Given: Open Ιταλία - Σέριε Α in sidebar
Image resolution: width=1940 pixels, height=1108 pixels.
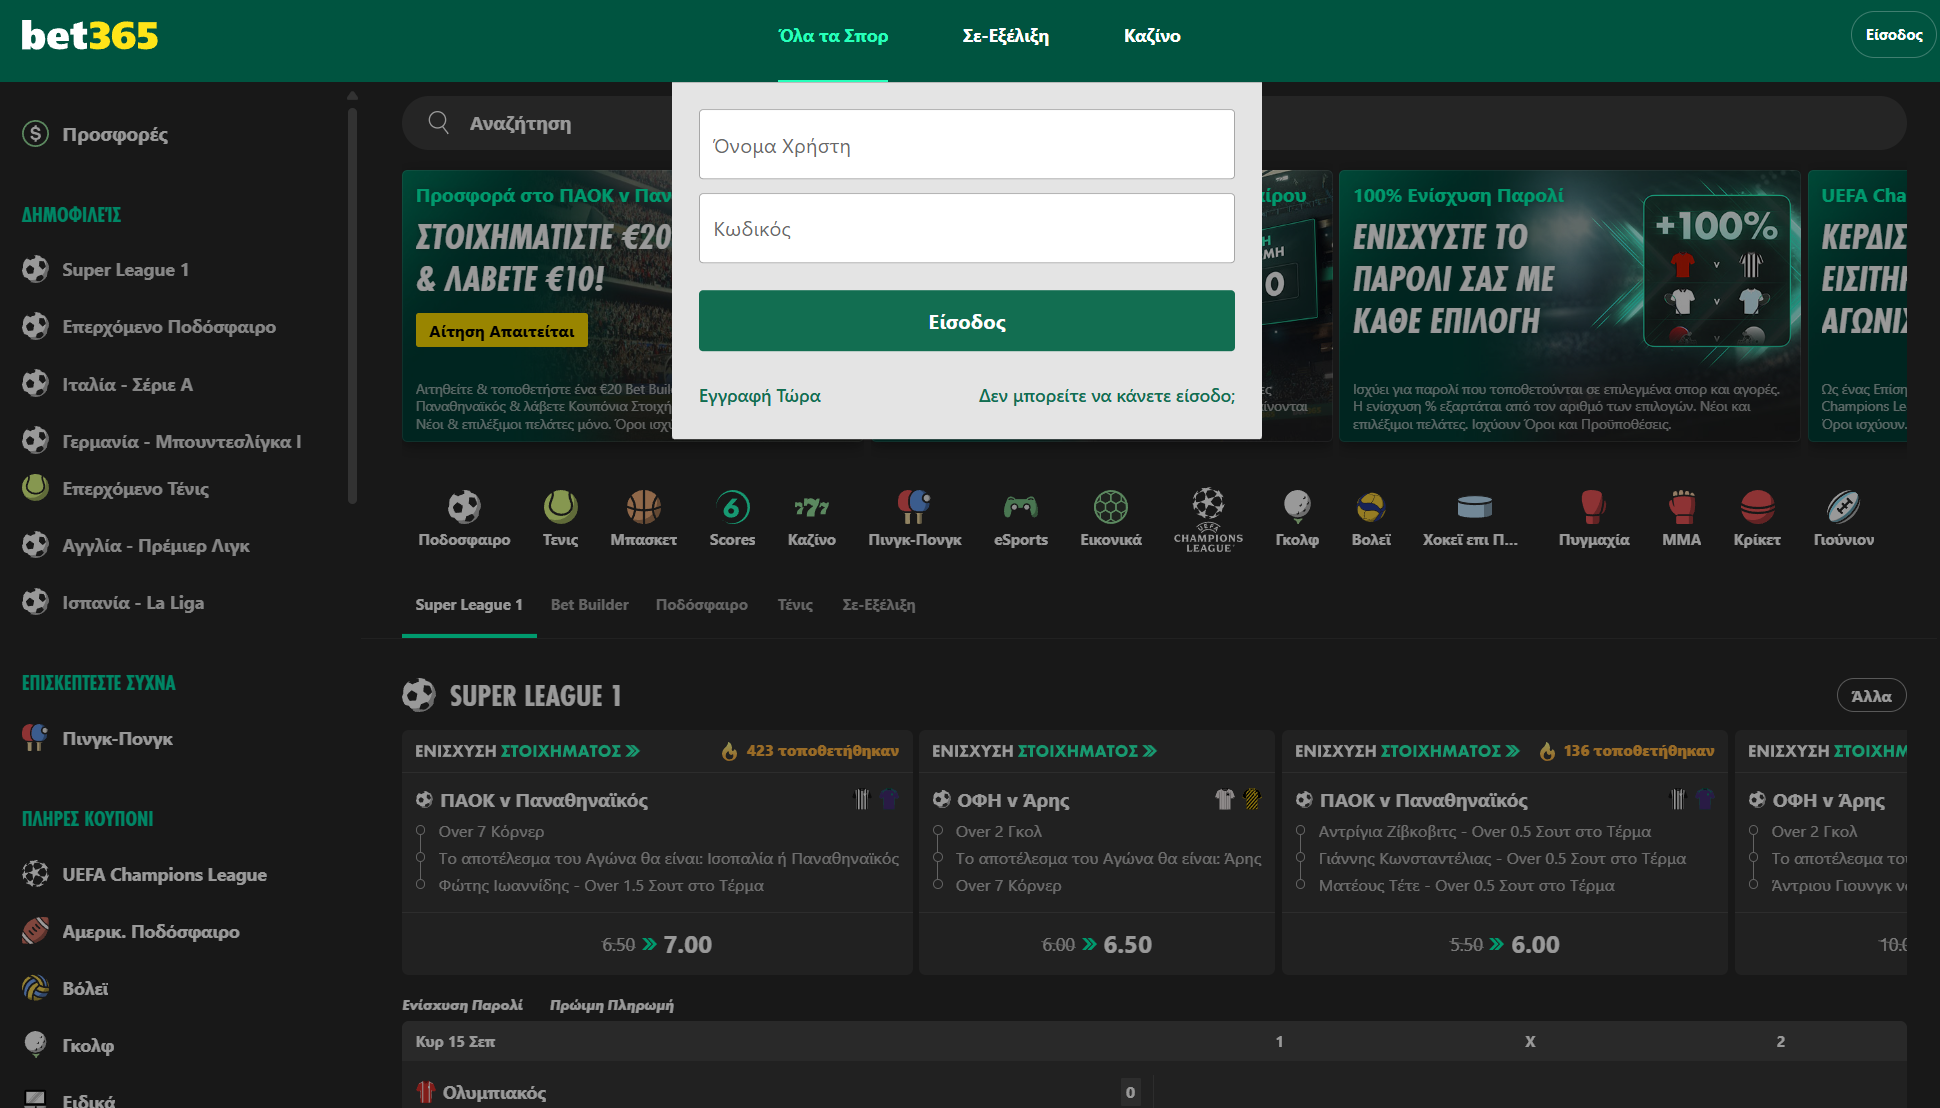Looking at the screenshot, I should pyautogui.click(x=127, y=384).
